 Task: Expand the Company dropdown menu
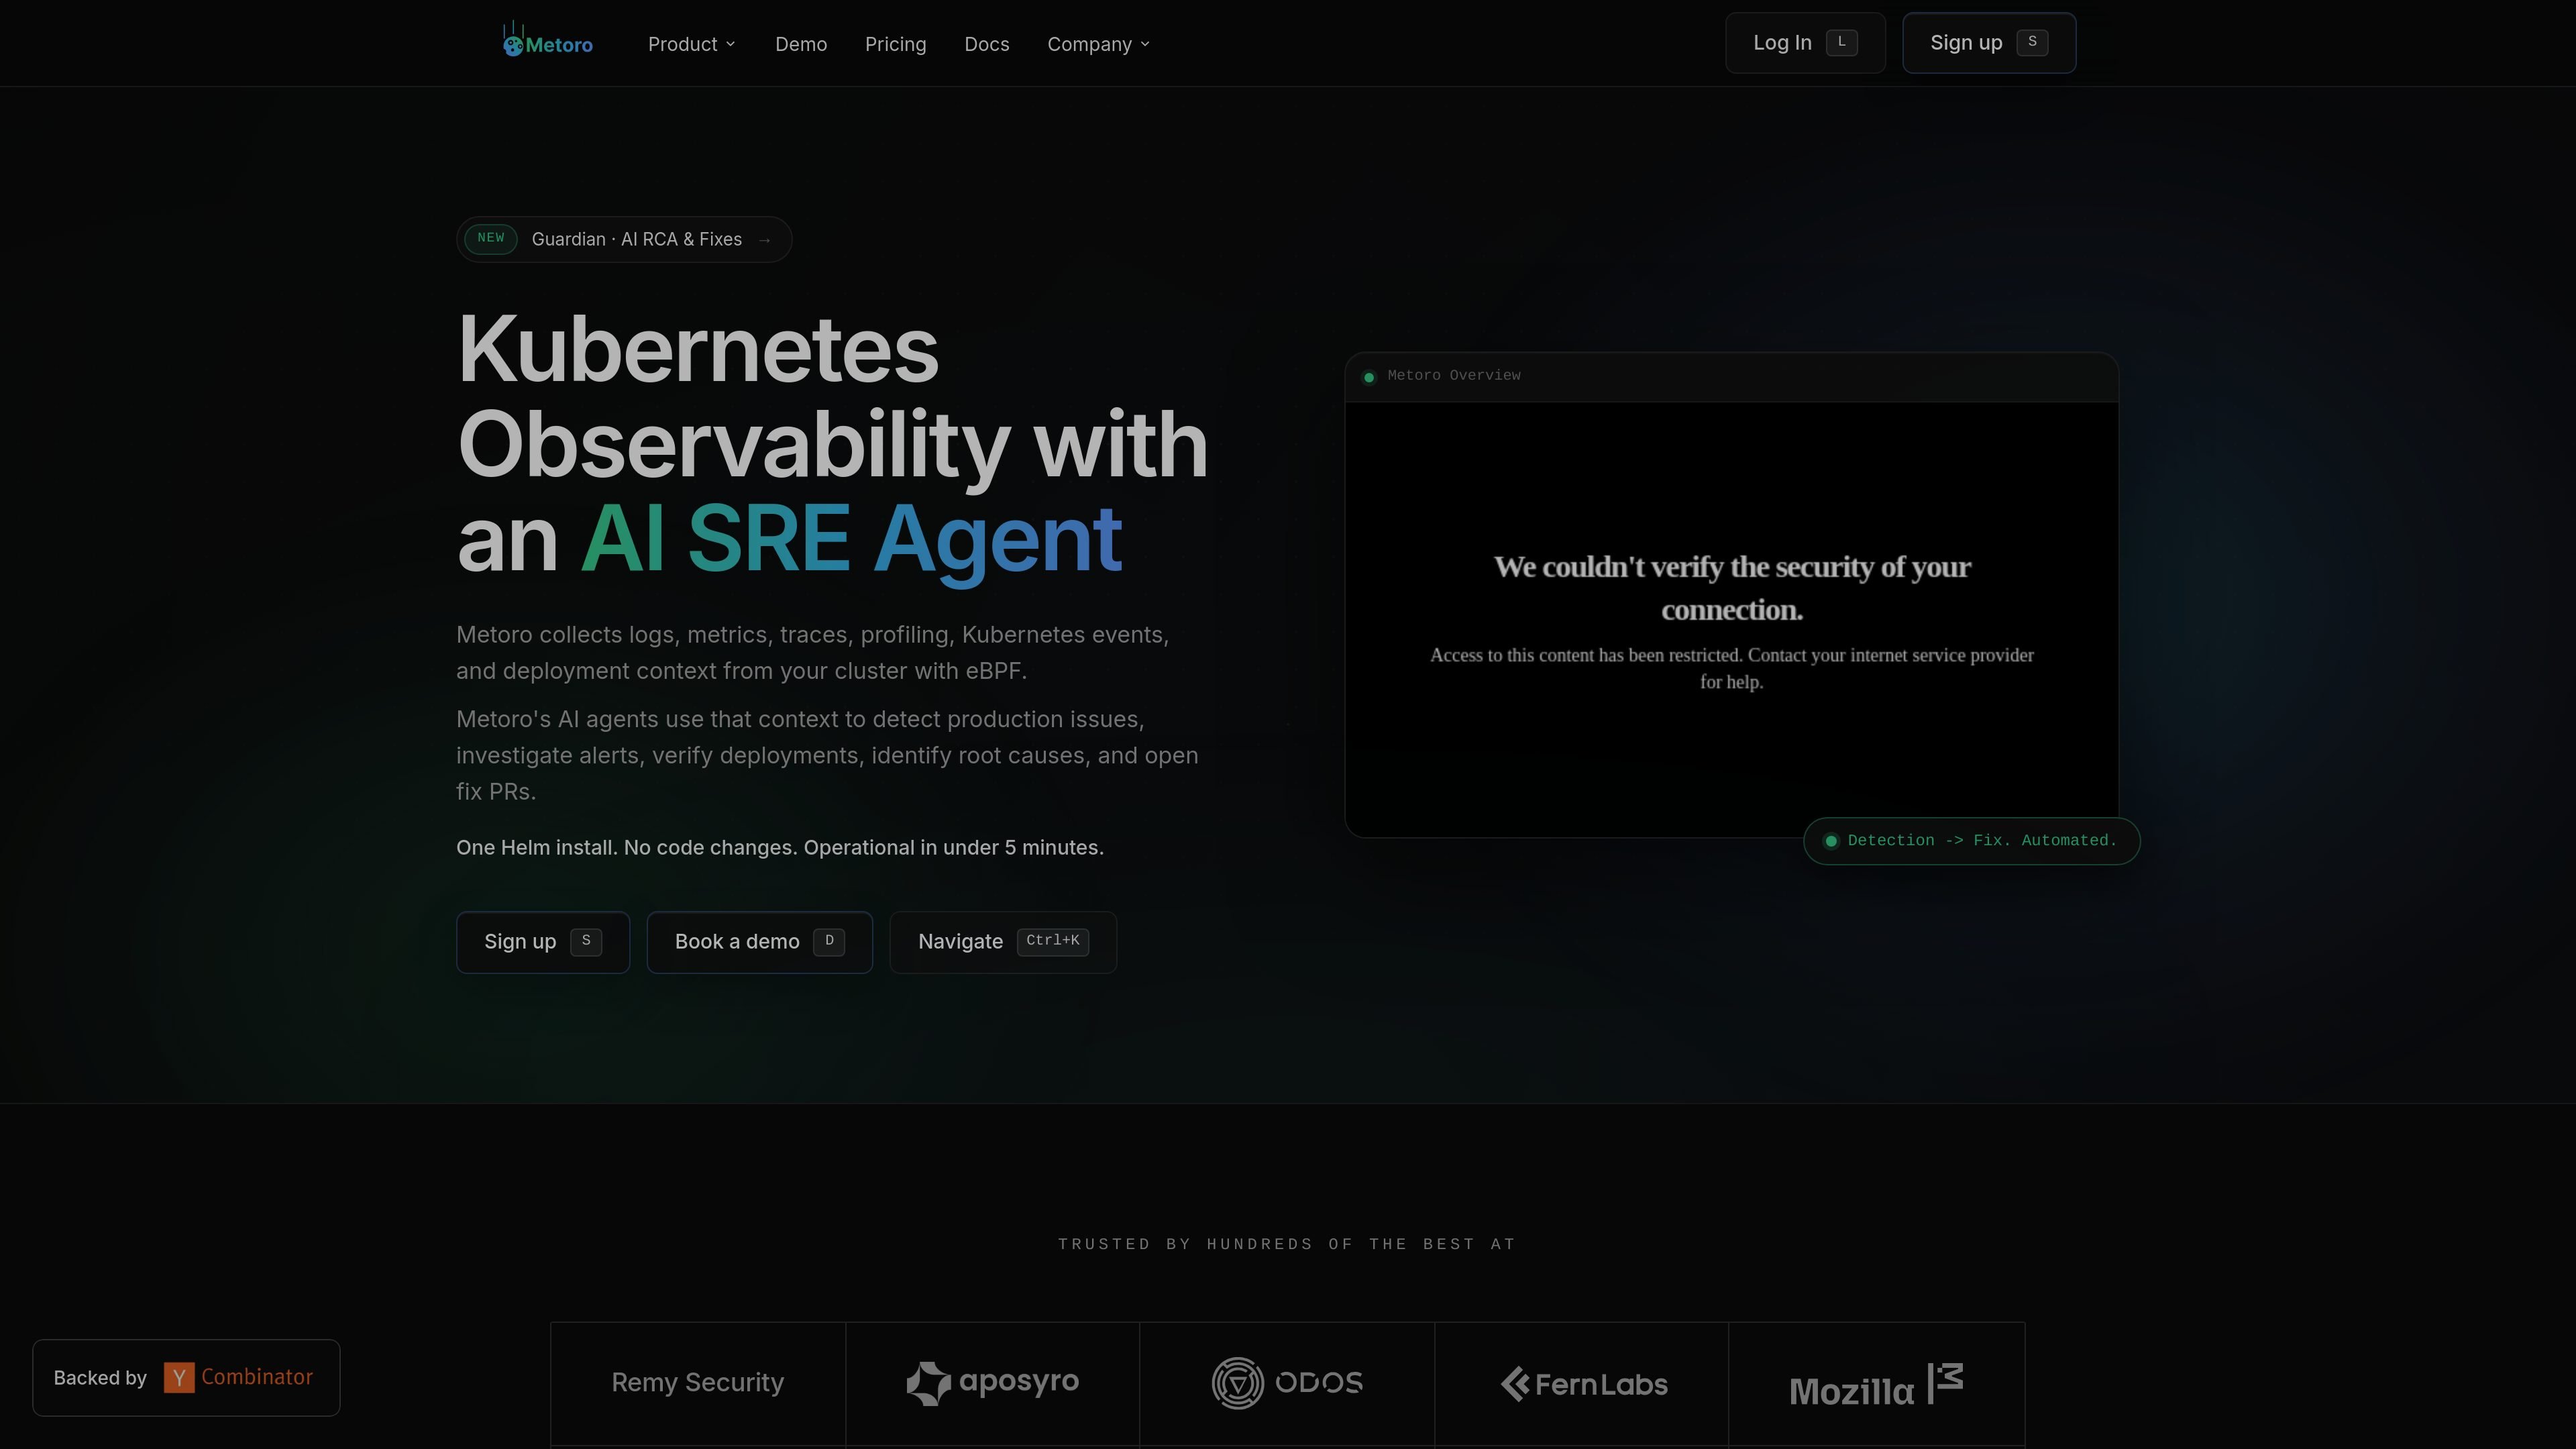coord(1098,44)
